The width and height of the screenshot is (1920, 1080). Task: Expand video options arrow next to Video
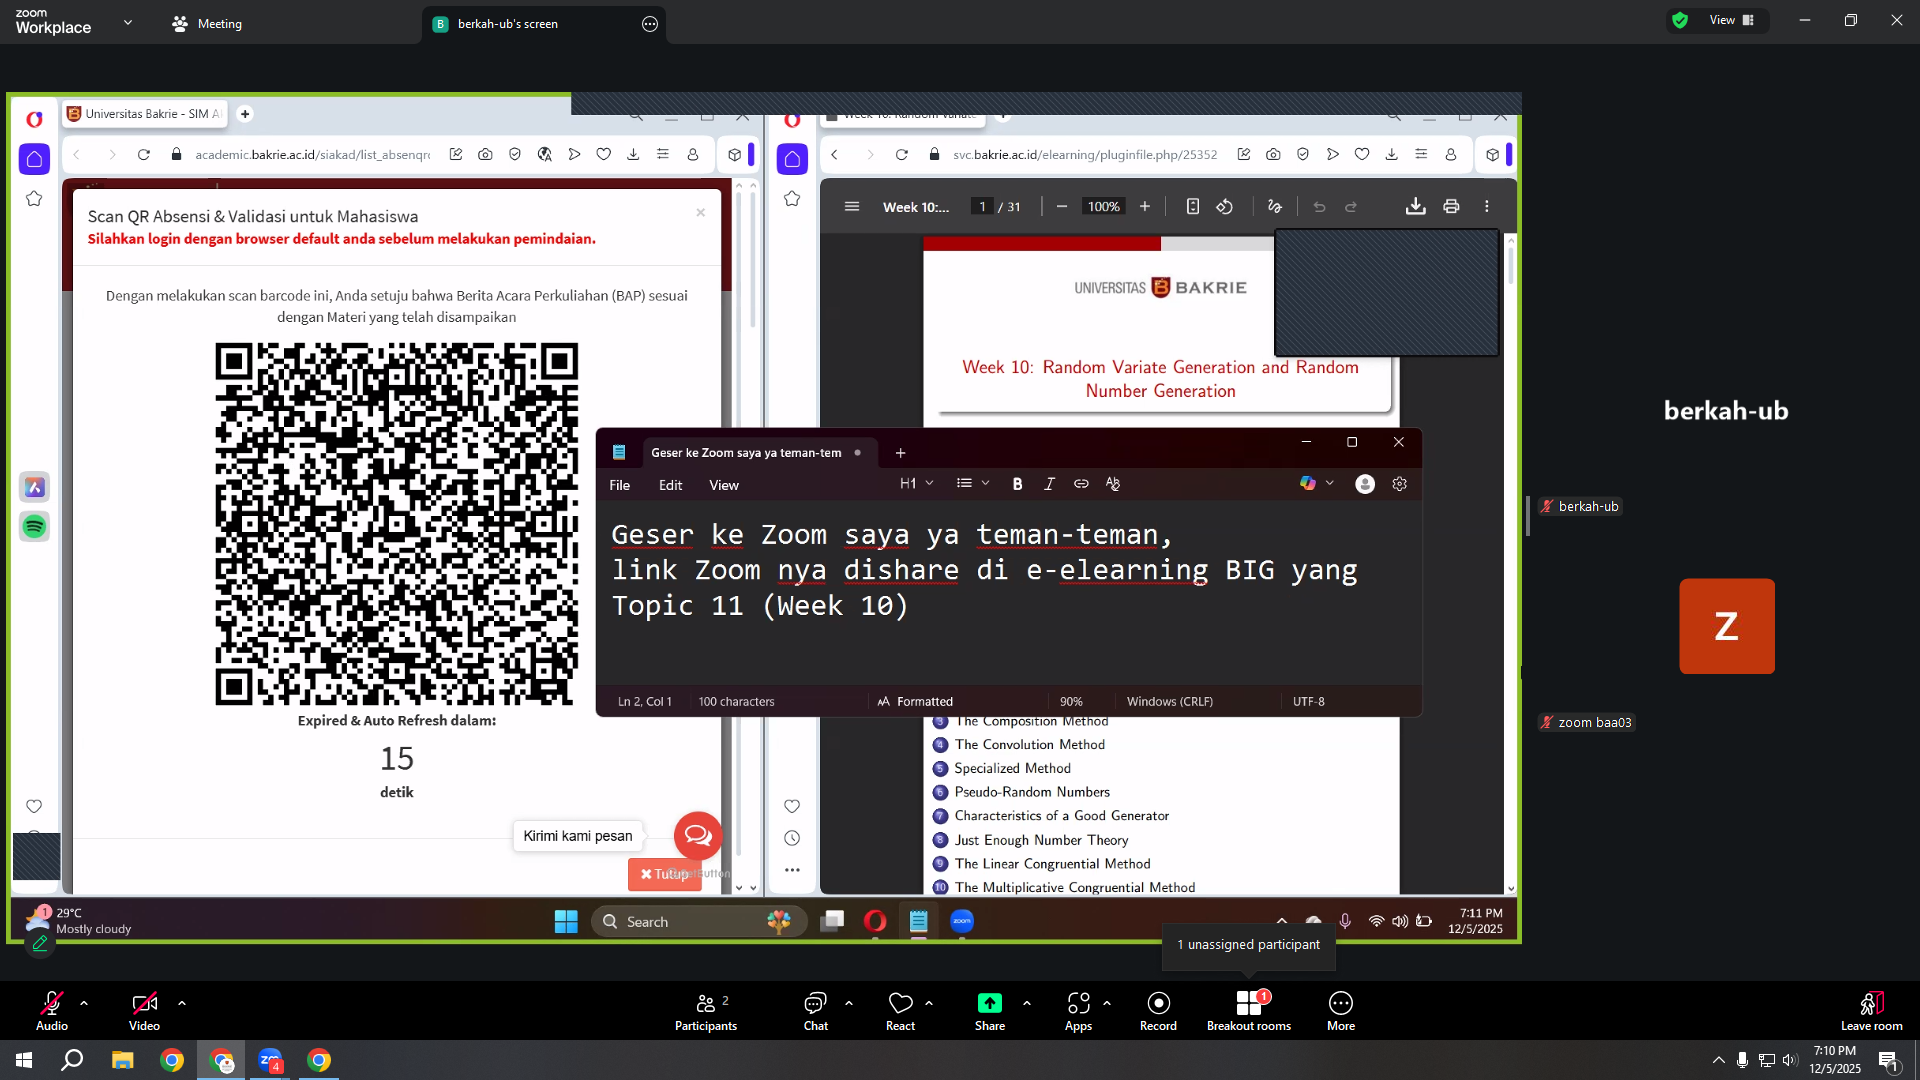coord(182,1002)
